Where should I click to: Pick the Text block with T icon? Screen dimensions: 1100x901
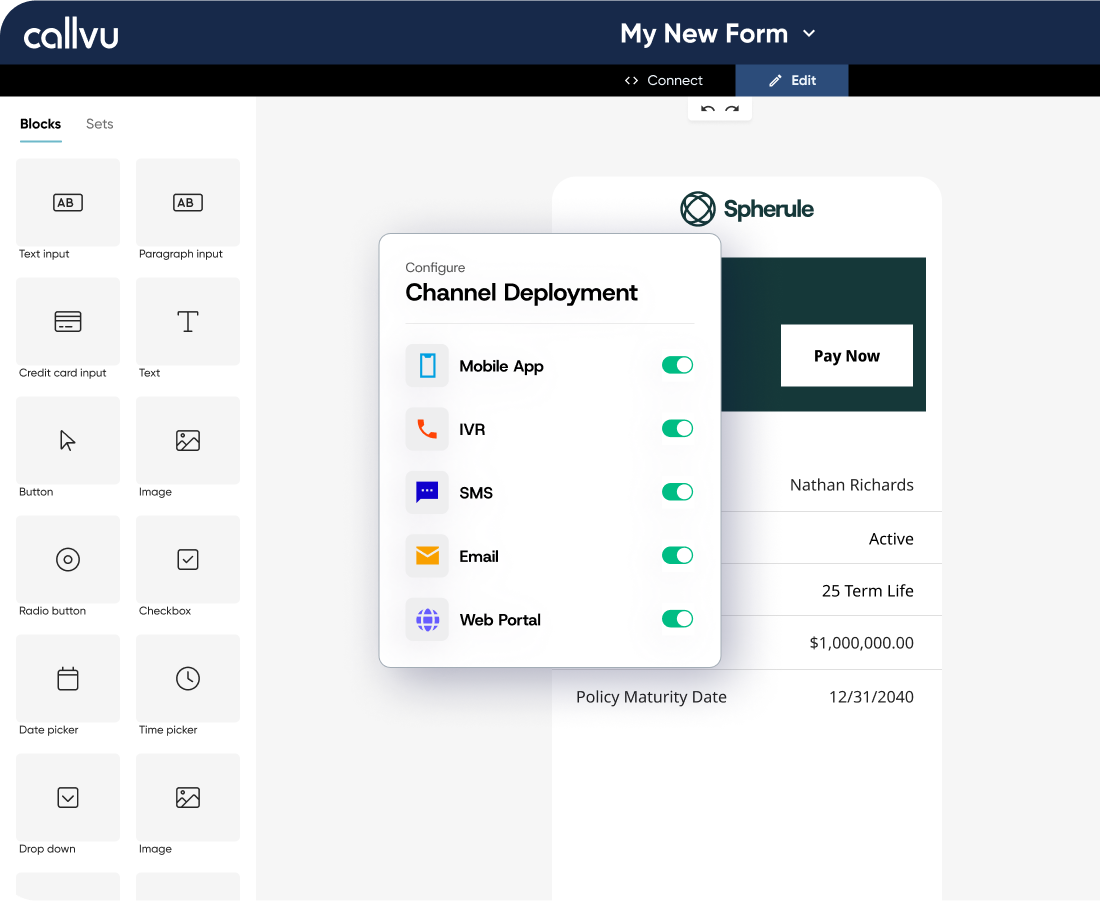(x=187, y=321)
